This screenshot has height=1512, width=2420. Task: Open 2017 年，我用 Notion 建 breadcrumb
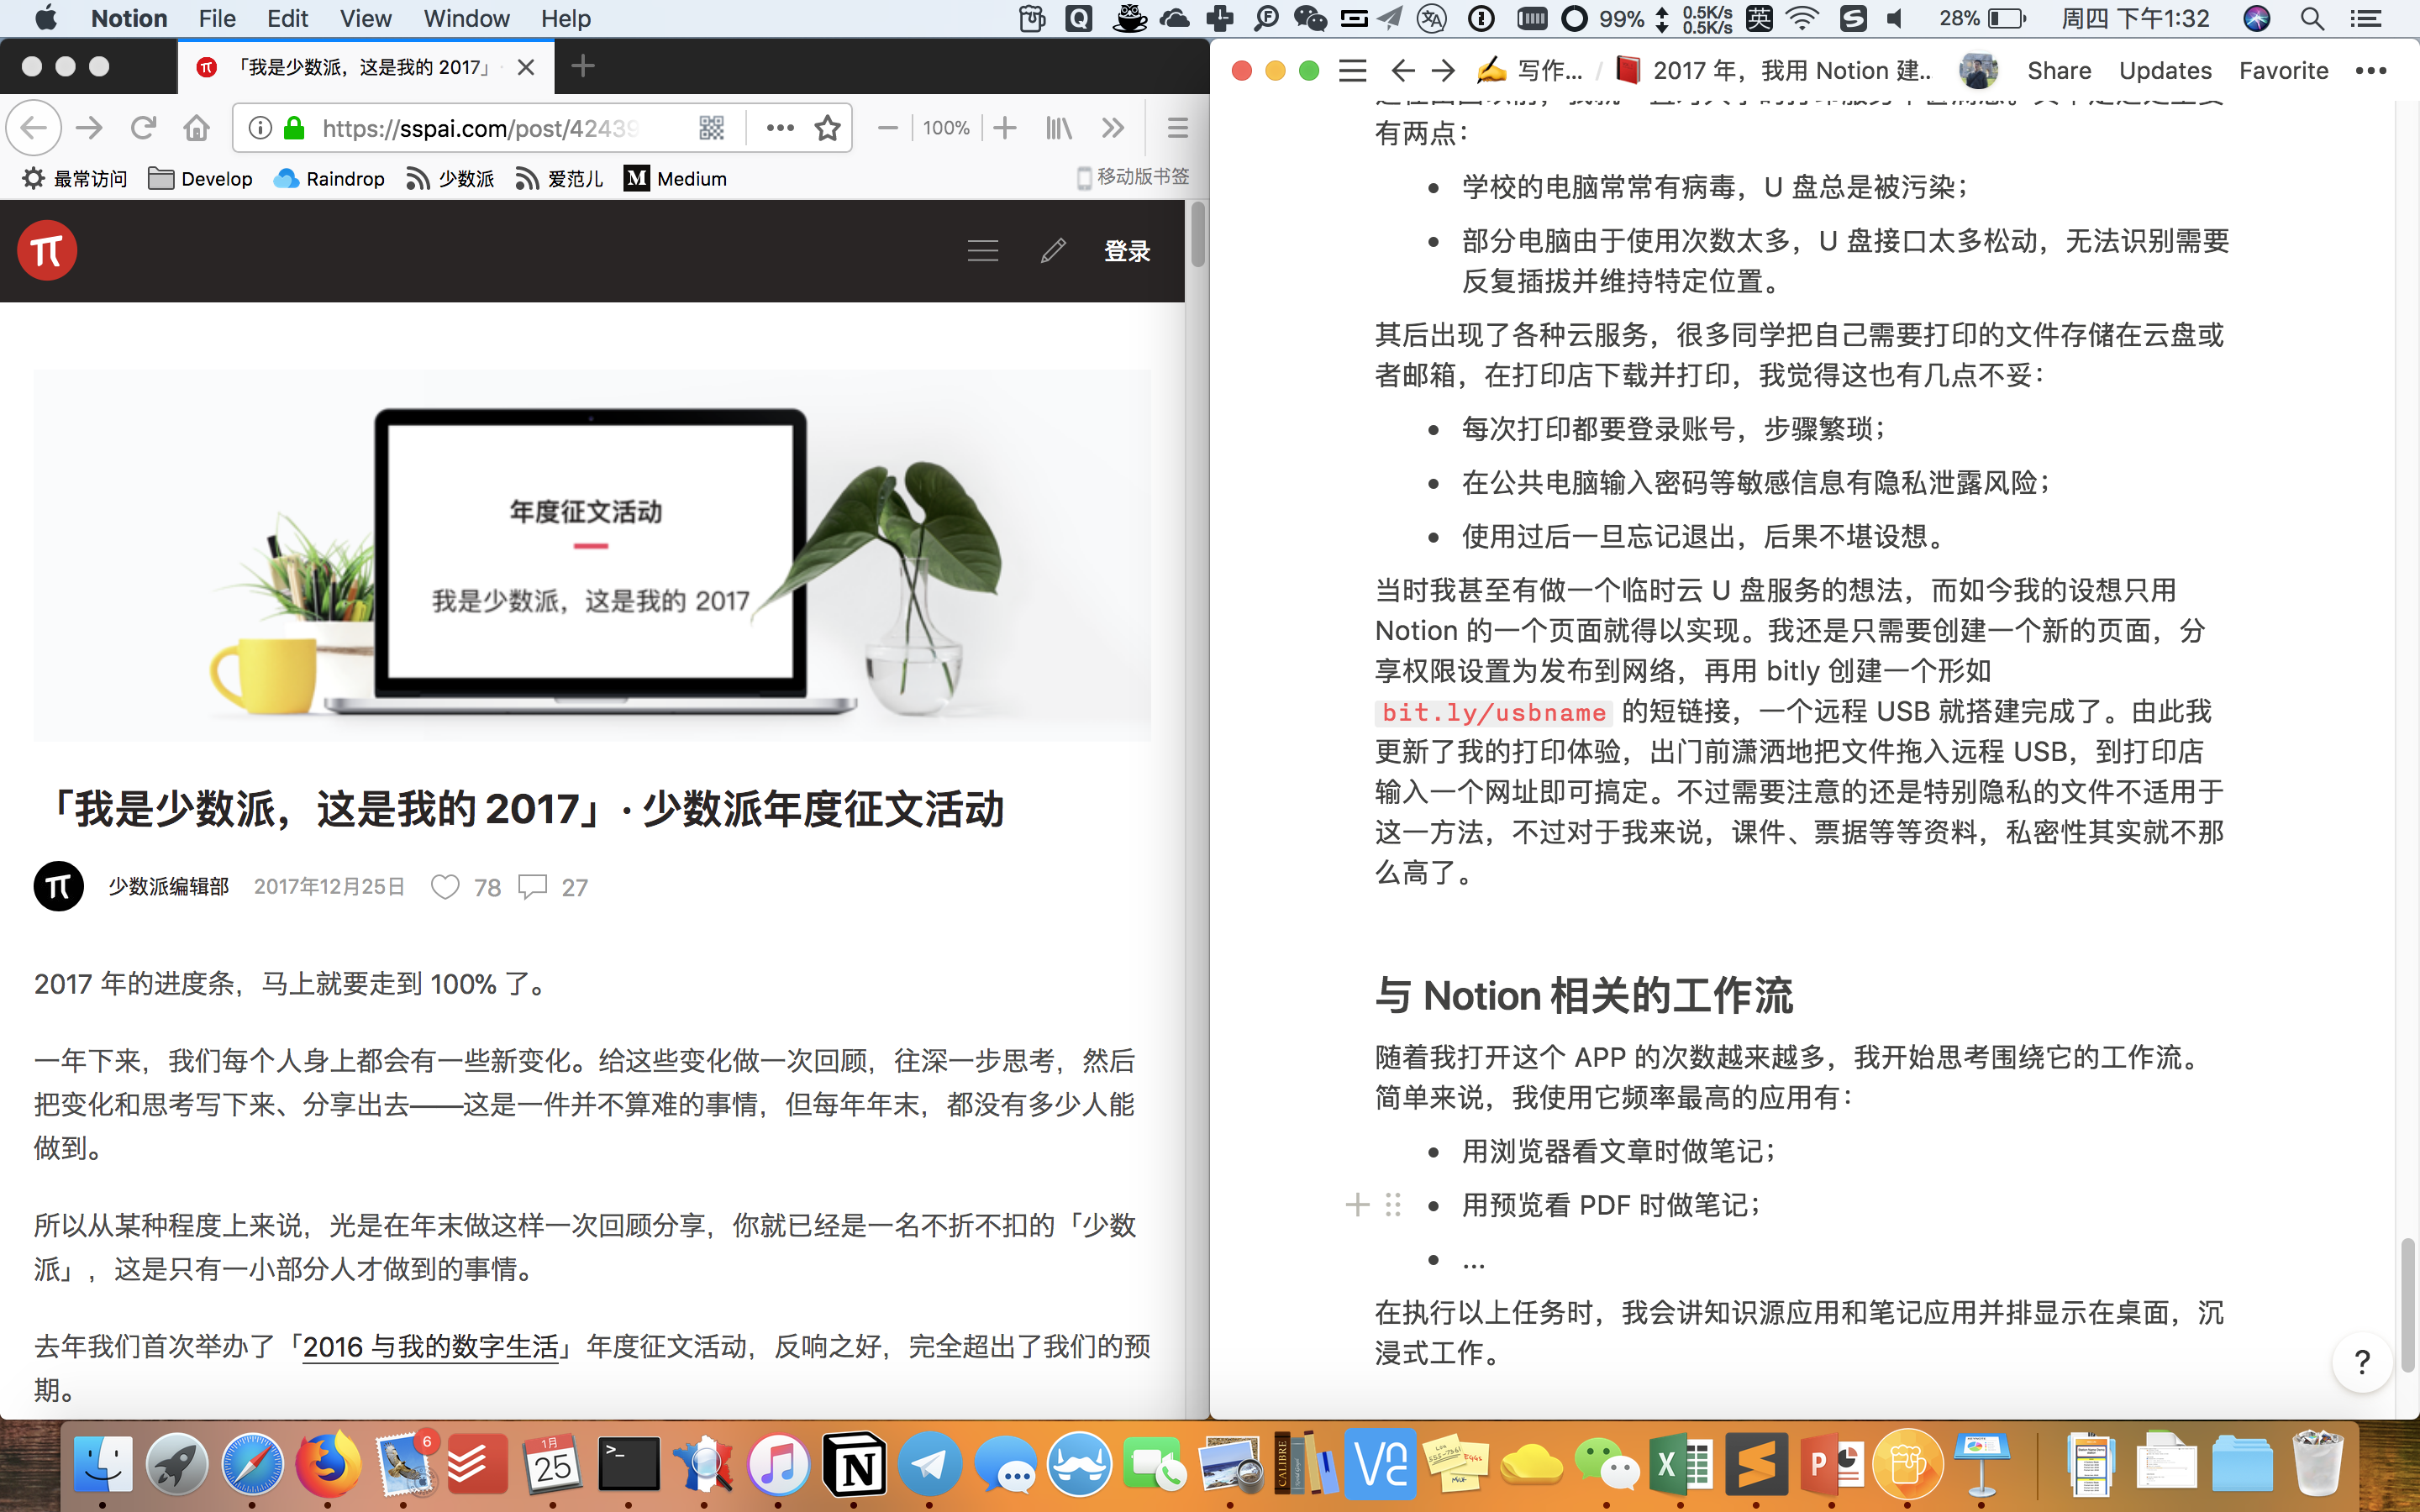(1773, 71)
